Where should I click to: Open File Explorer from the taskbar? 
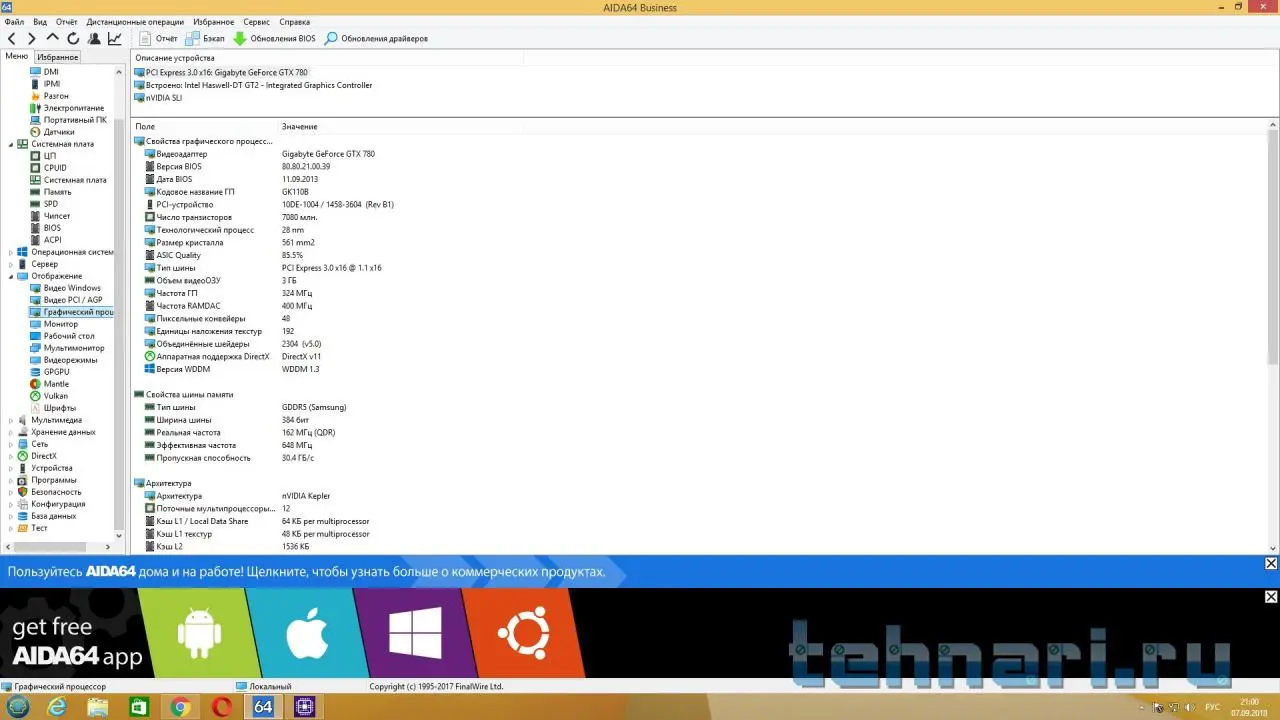[99, 707]
